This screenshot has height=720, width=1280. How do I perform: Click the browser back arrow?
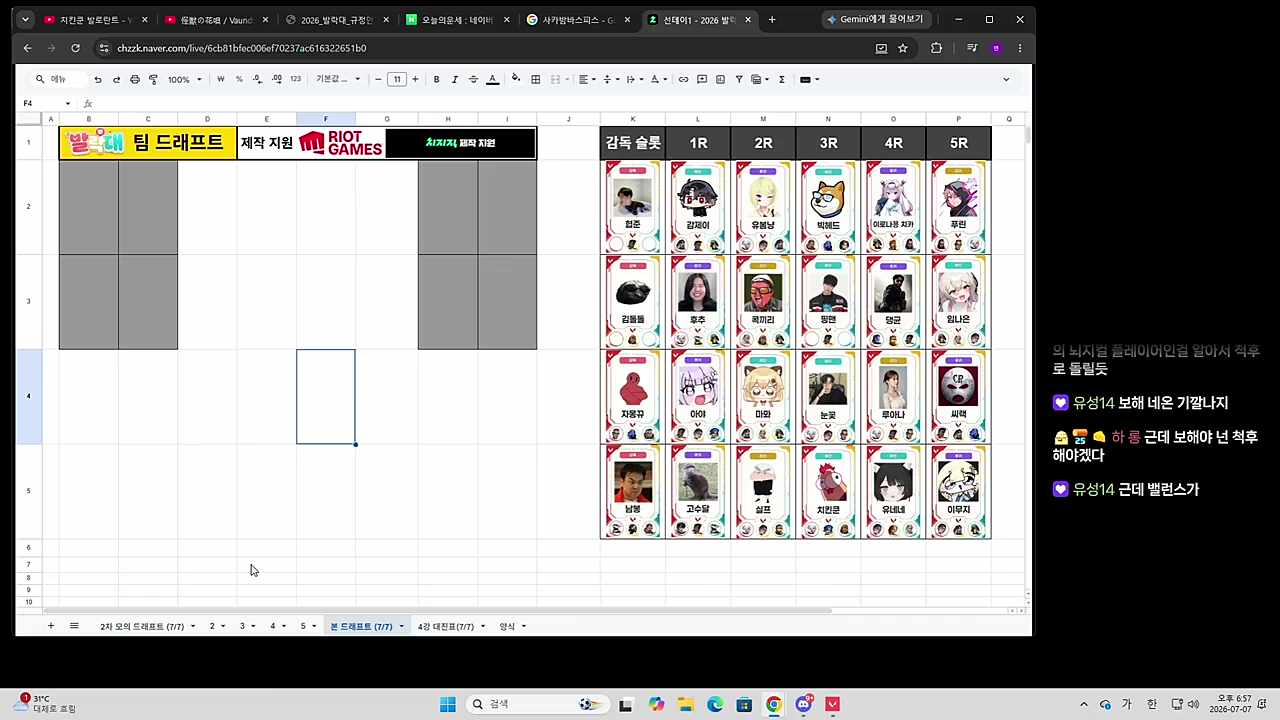pyautogui.click(x=27, y=48)
